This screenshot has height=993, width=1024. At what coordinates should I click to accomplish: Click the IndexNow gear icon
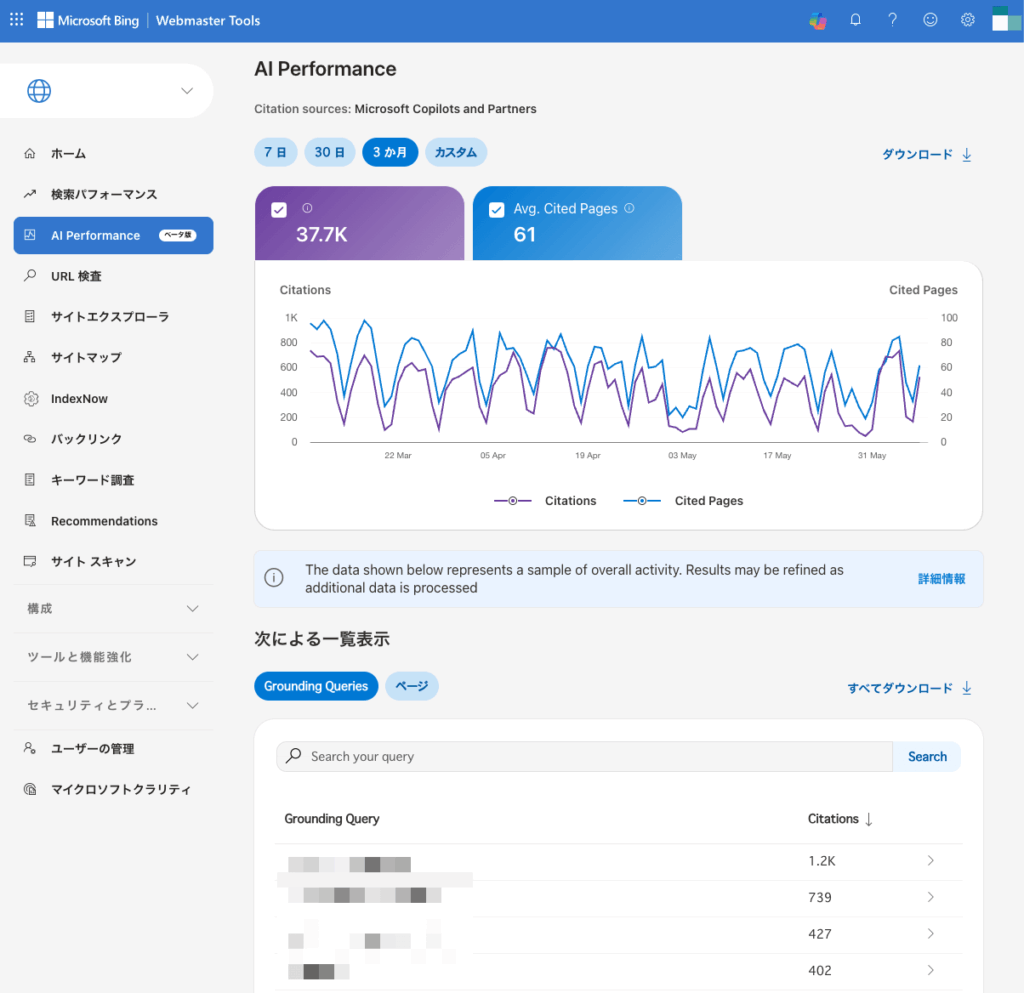click(31, 398)
